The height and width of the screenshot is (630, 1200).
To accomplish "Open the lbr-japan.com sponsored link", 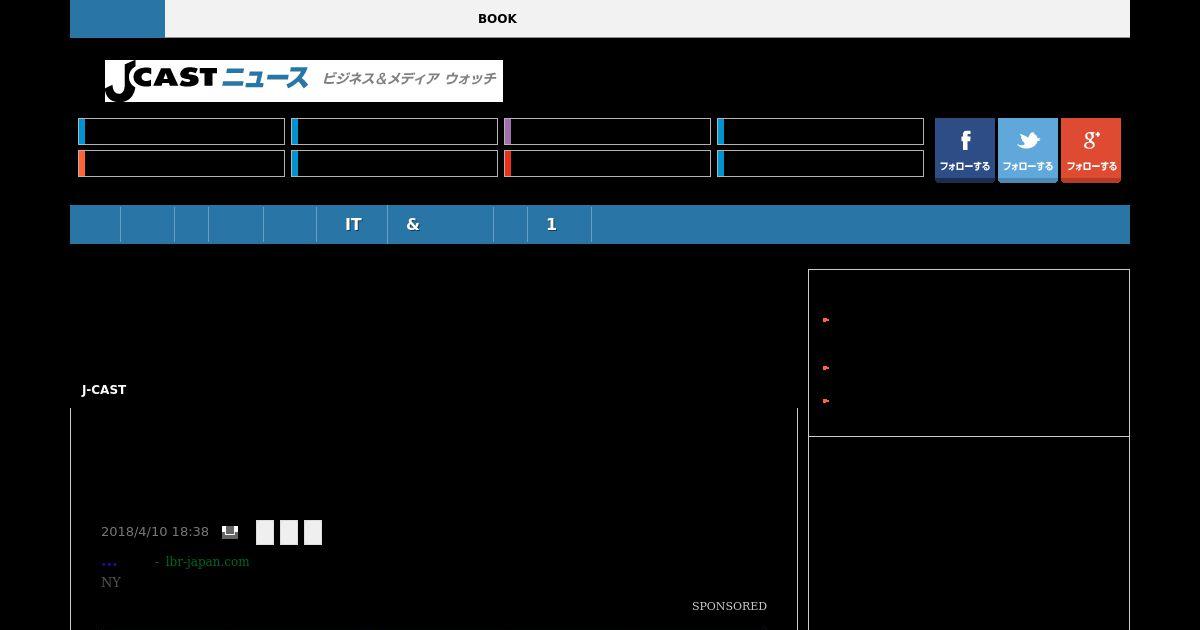I will (x=207, y=561).
